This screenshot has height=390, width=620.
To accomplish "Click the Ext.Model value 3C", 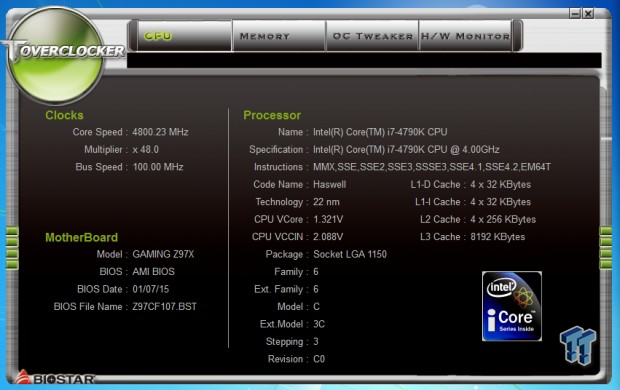I will pos(319,324).
